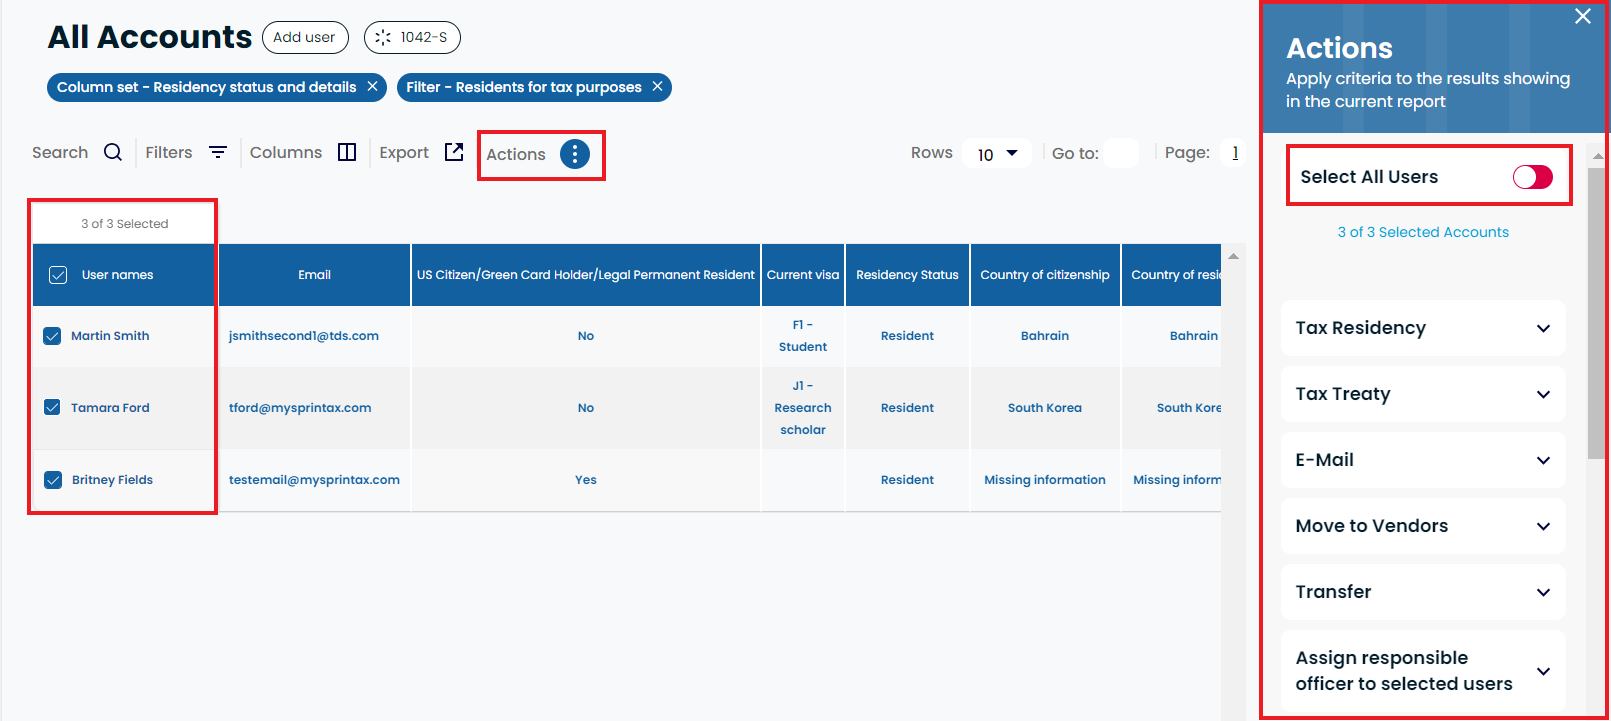Toggle the User names header checkbox
This screenshot has height=721, width=1611.
point(58,275)
